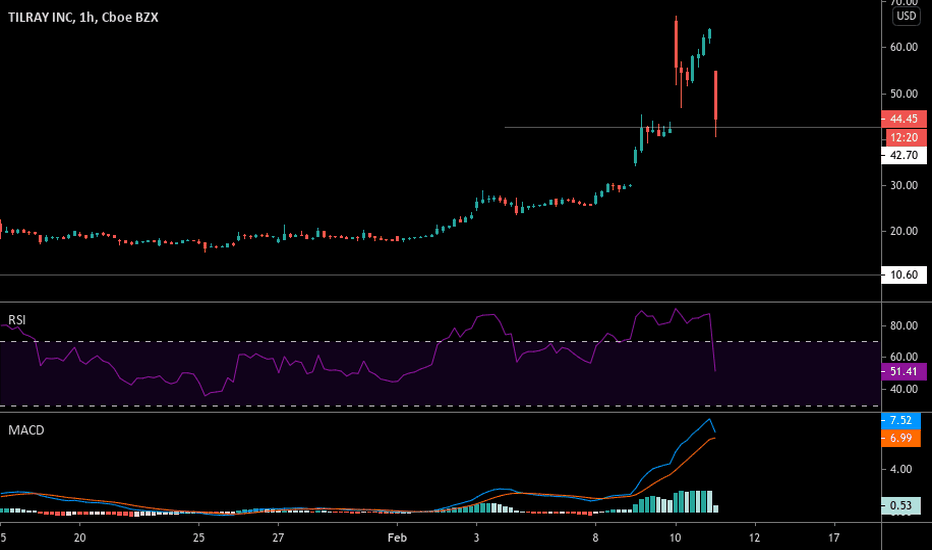Viewport: 932px width, 550px height.
Task: Click the 30.00 price axis label
Action: (903, 186)
